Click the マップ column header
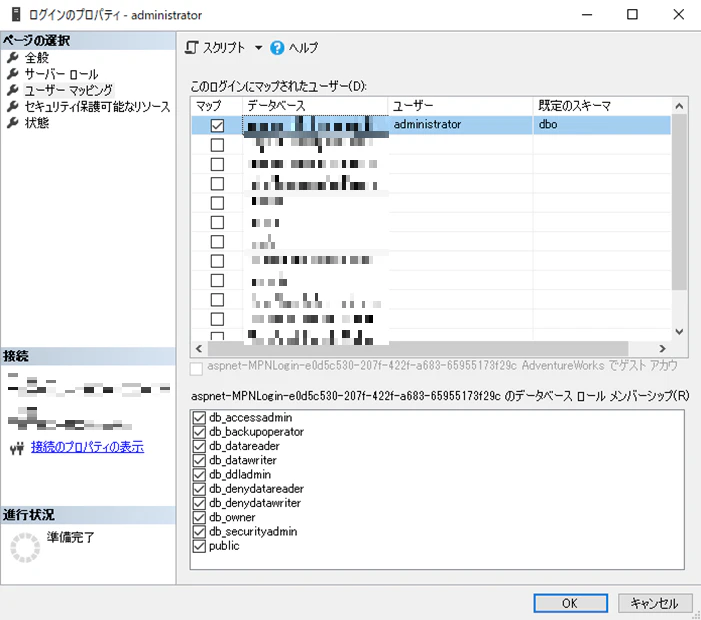Image resolution: width=701 pixels, height=620 pixels. tap(217, 106)
